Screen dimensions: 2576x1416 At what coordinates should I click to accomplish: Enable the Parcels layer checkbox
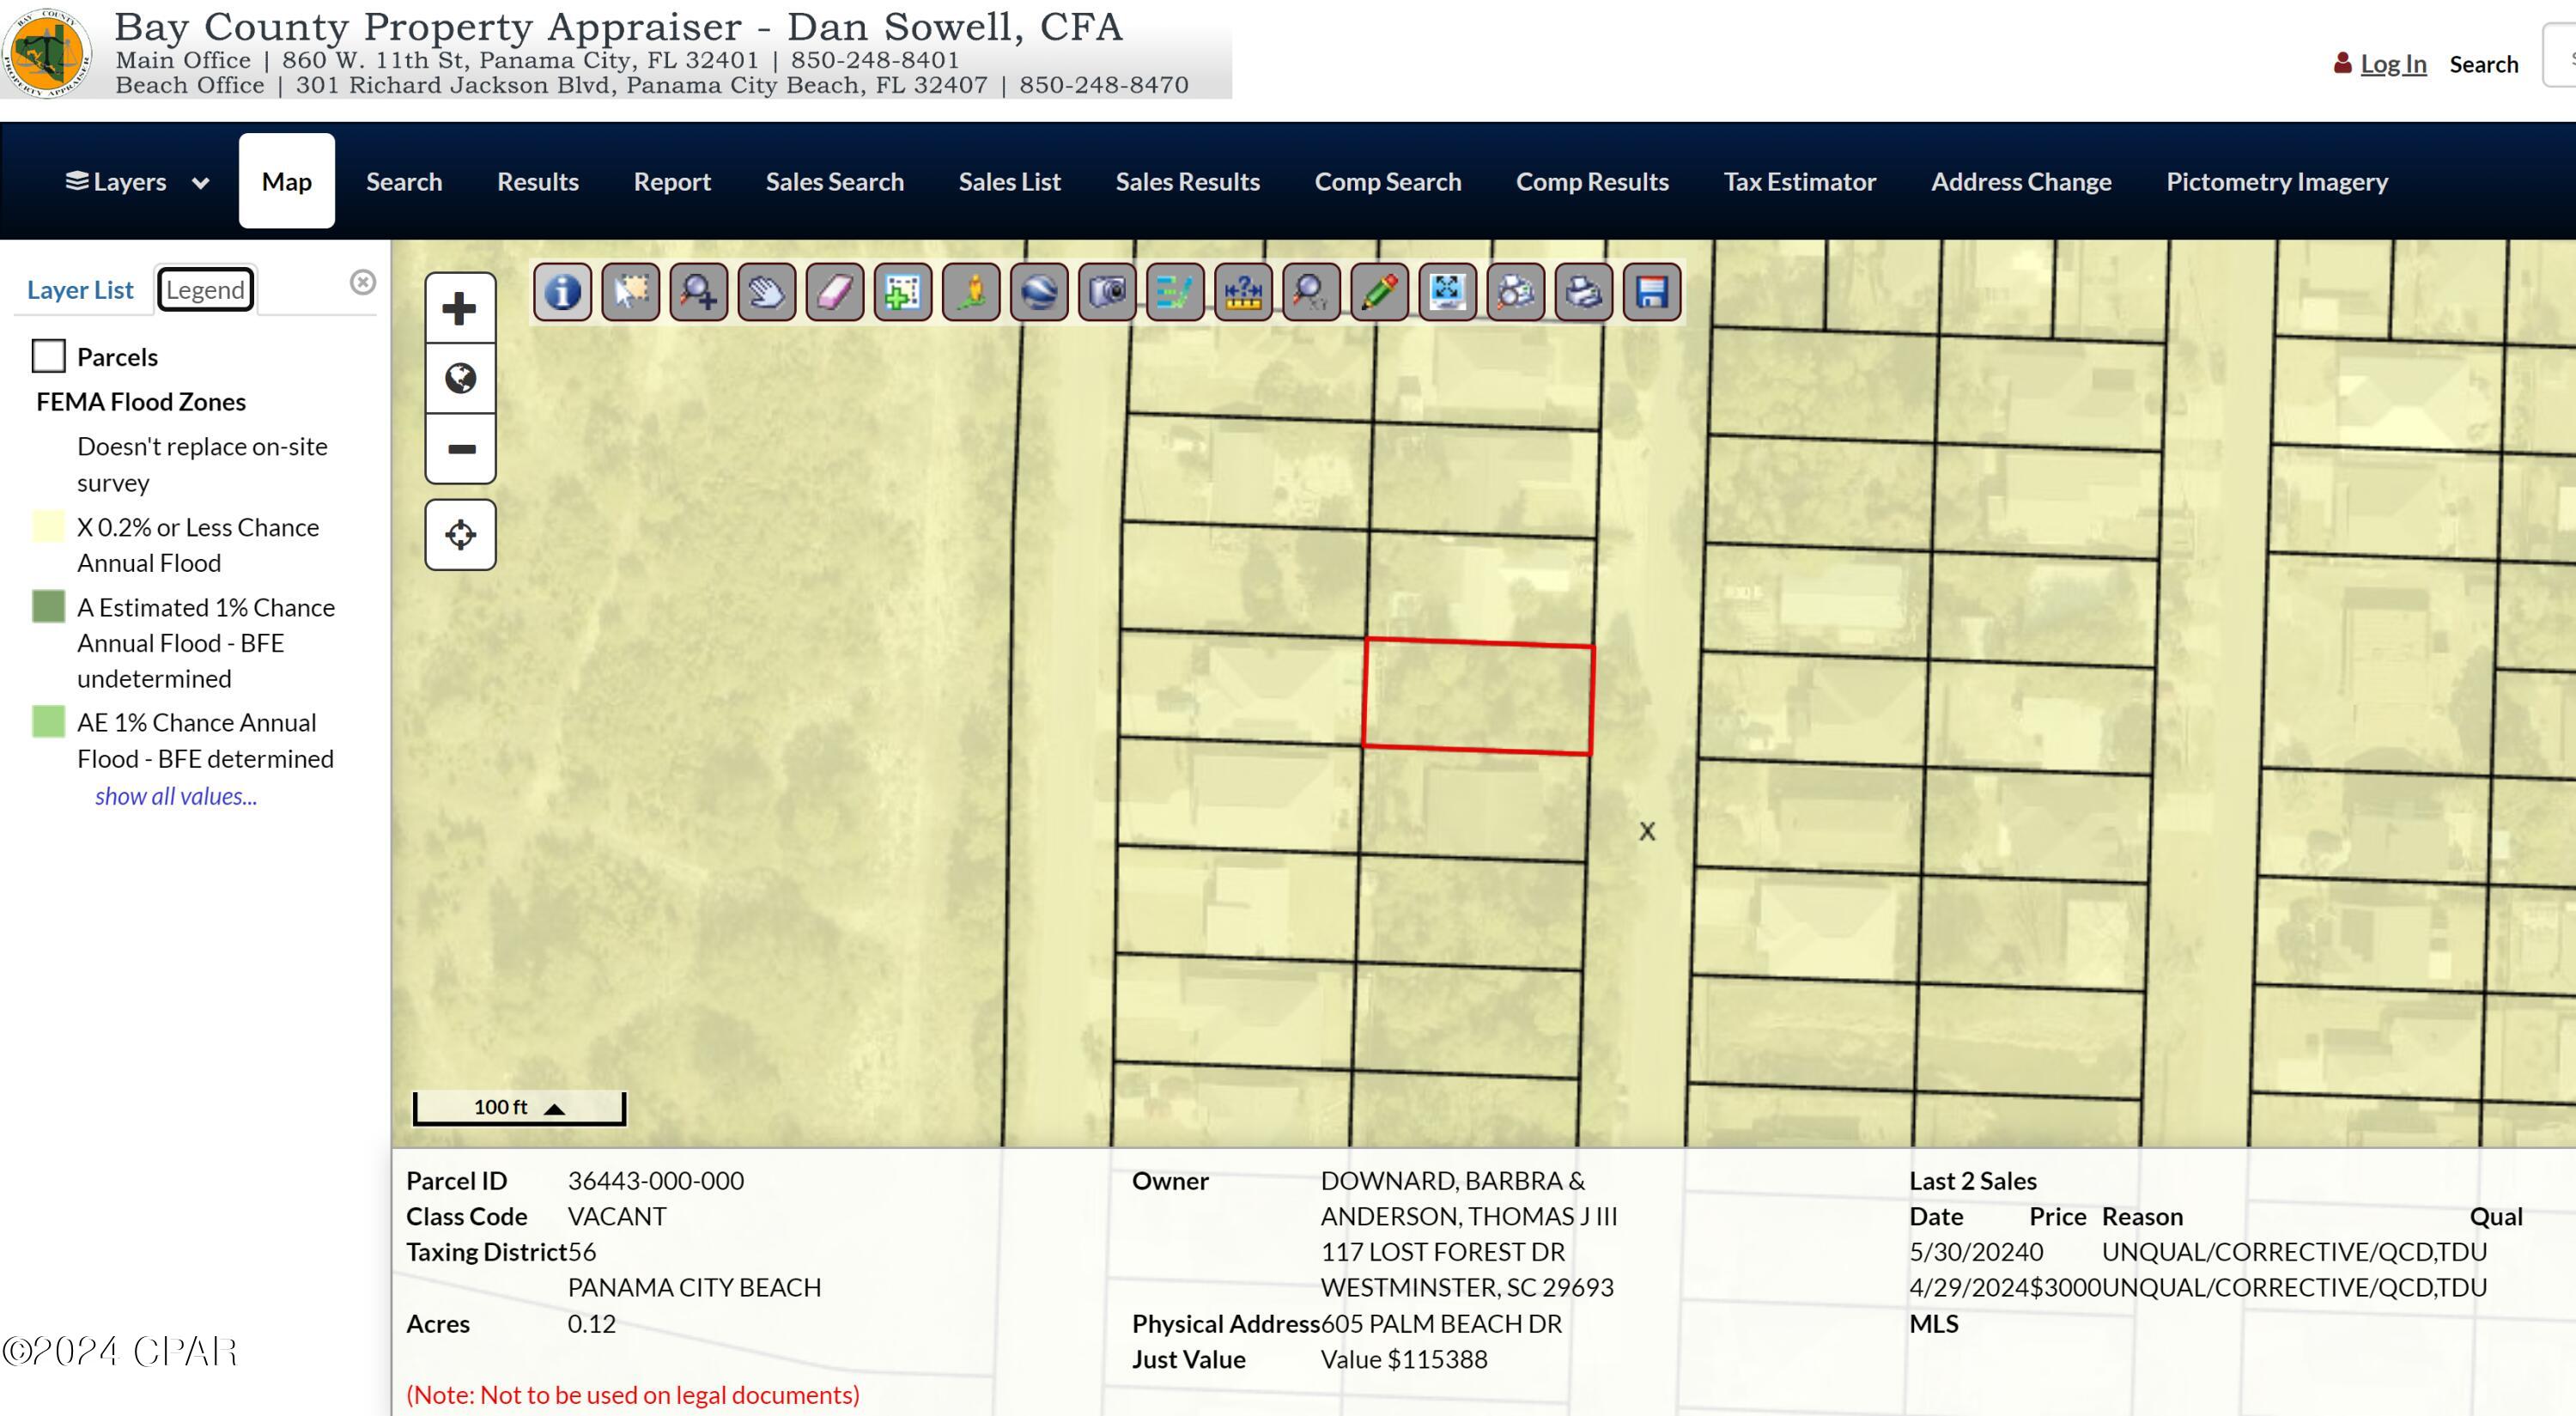pyautogui.click(x=49, y=356)
